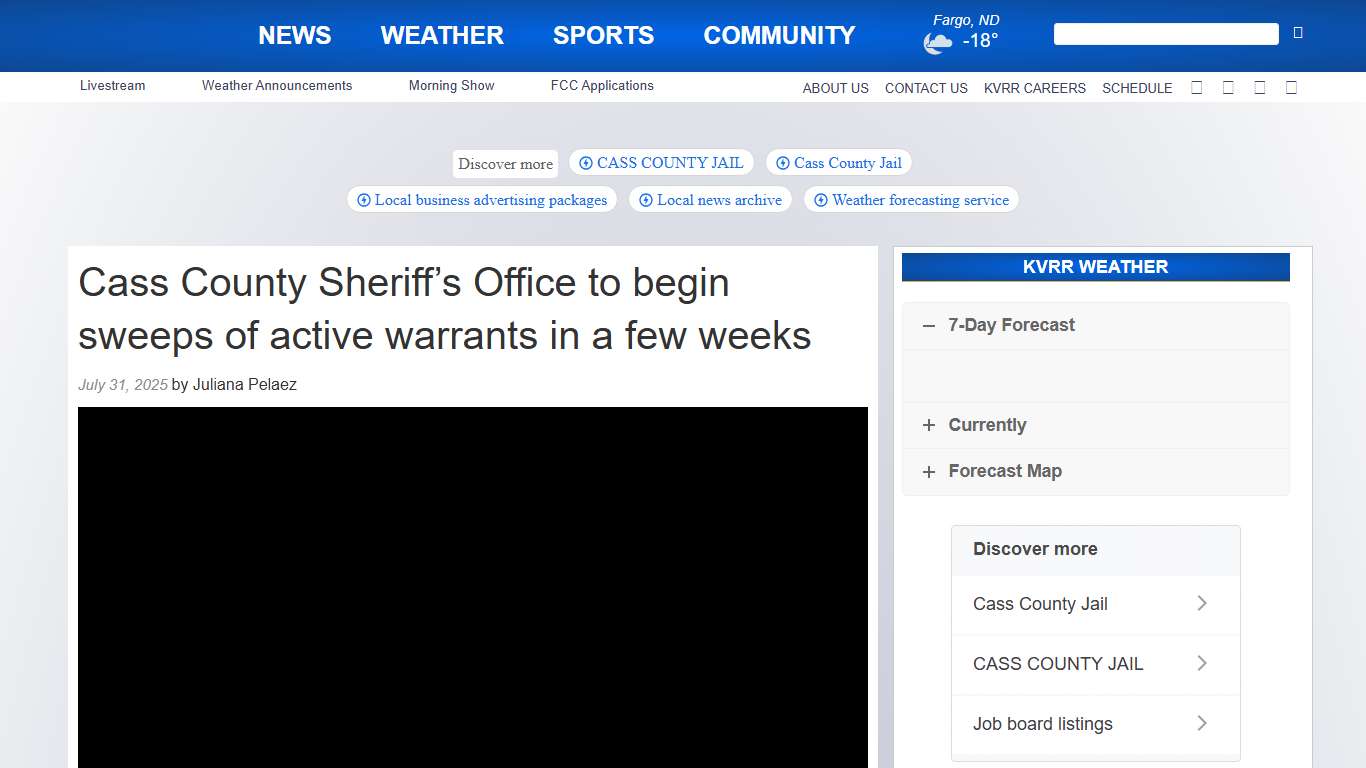Select the first social media icon after SCHEDULE
The image size is (1366, 768).
(x=1197, y=88)
